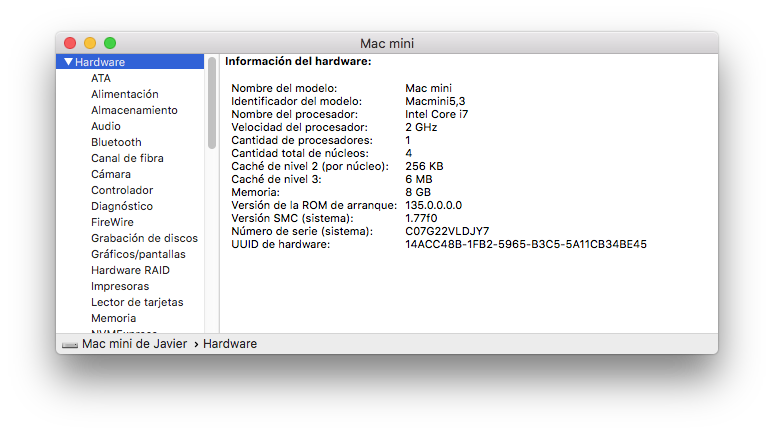Open Canal de fibra entry
The image size is (774, 434).
click(127, 158)
